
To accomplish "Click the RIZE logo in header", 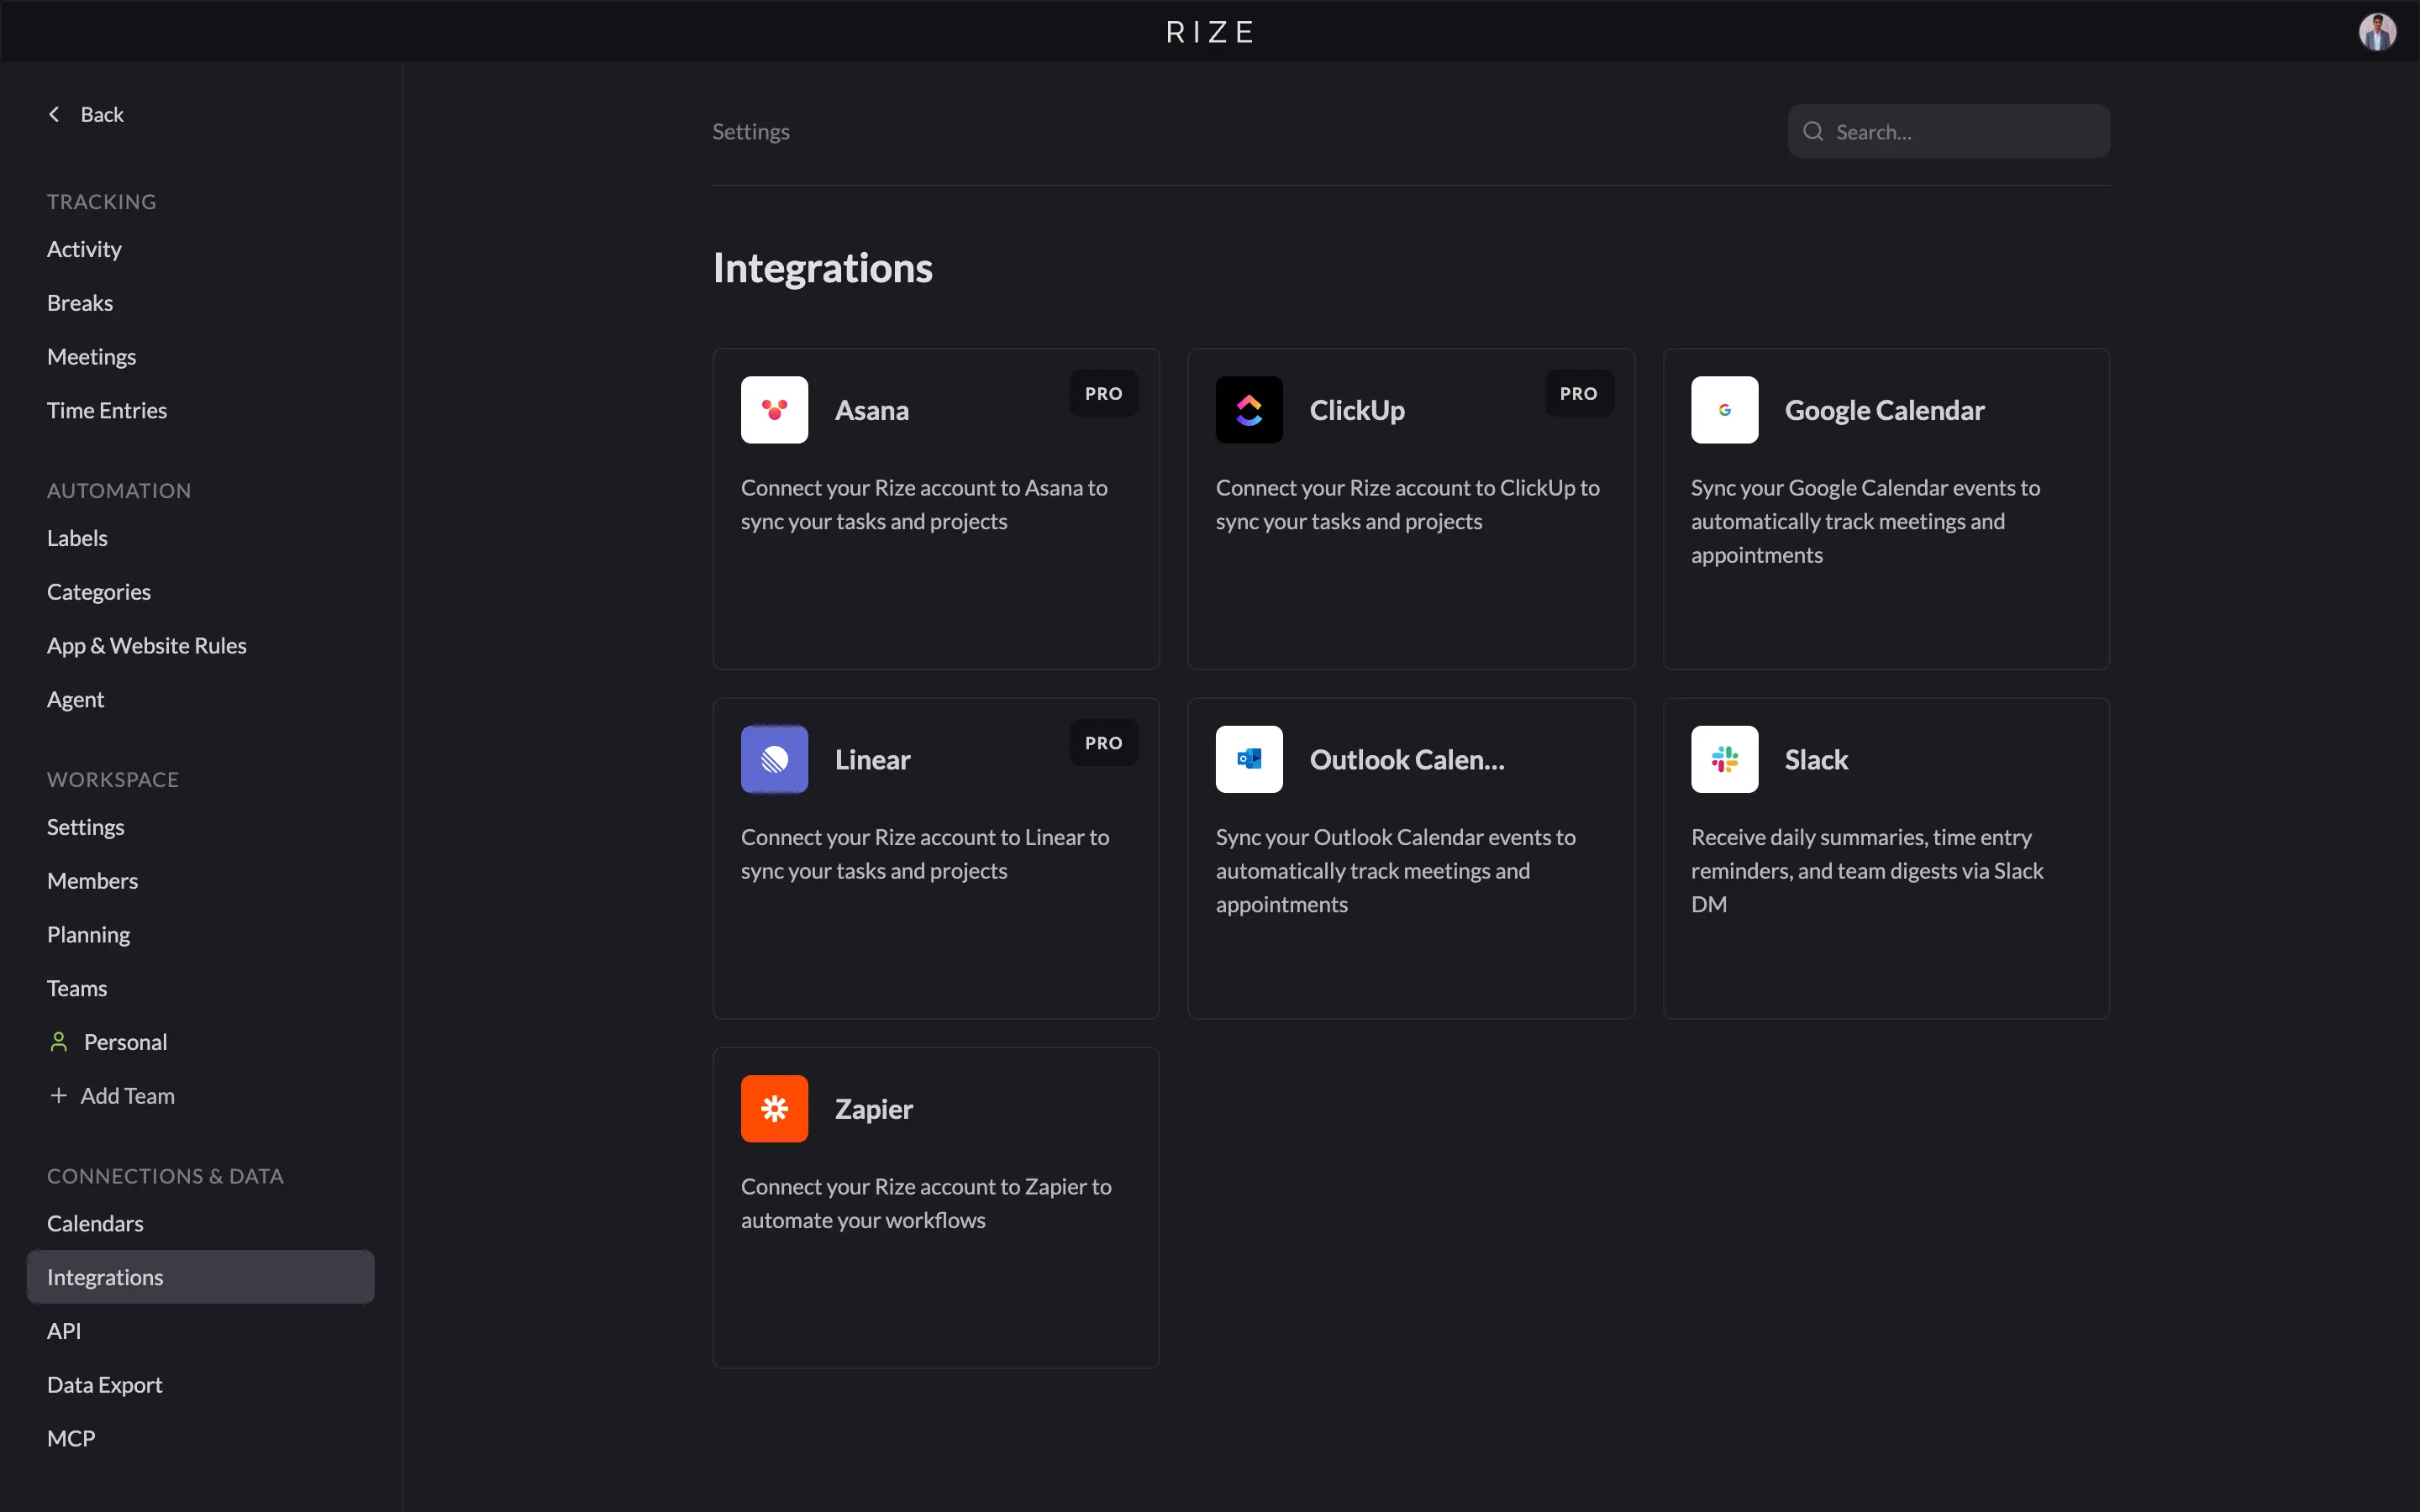I will pos(1210,32).
